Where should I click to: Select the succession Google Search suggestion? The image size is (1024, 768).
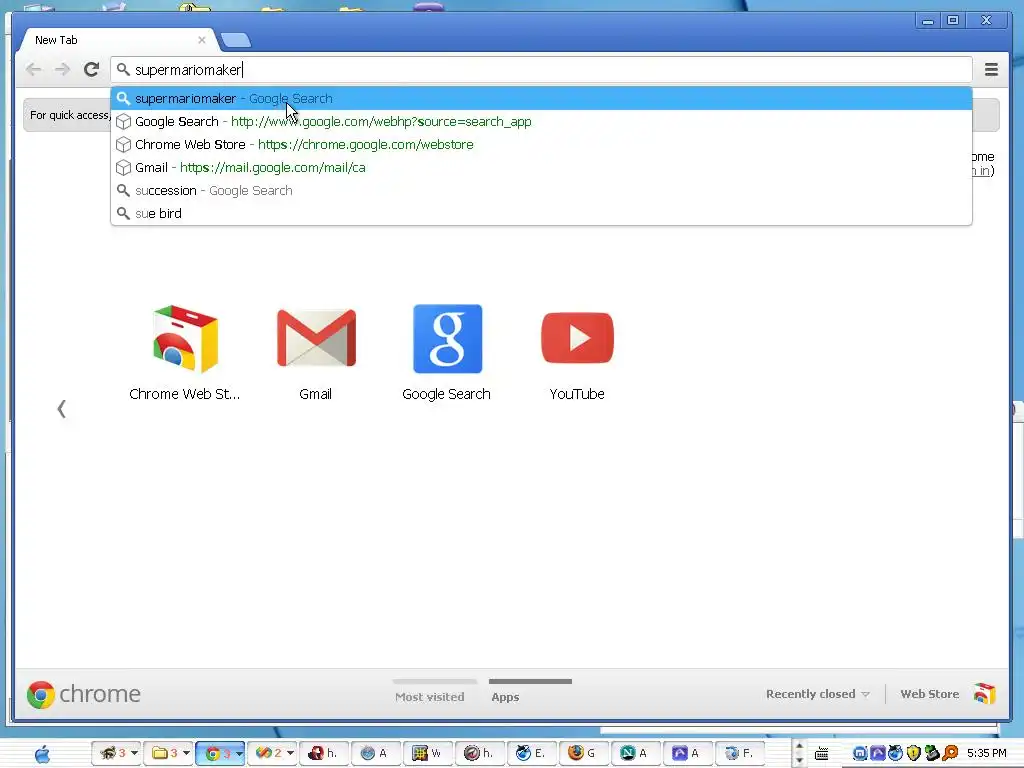click(x=541, y=190)
